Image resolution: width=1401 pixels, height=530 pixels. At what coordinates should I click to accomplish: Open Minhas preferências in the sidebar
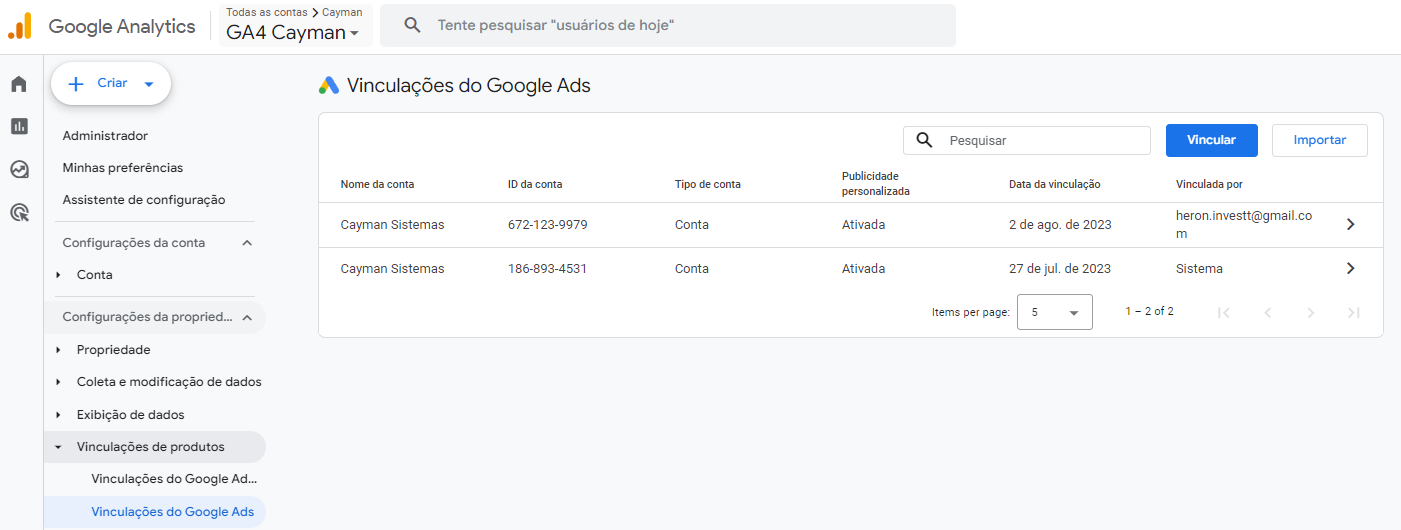(x=123, y=168)
